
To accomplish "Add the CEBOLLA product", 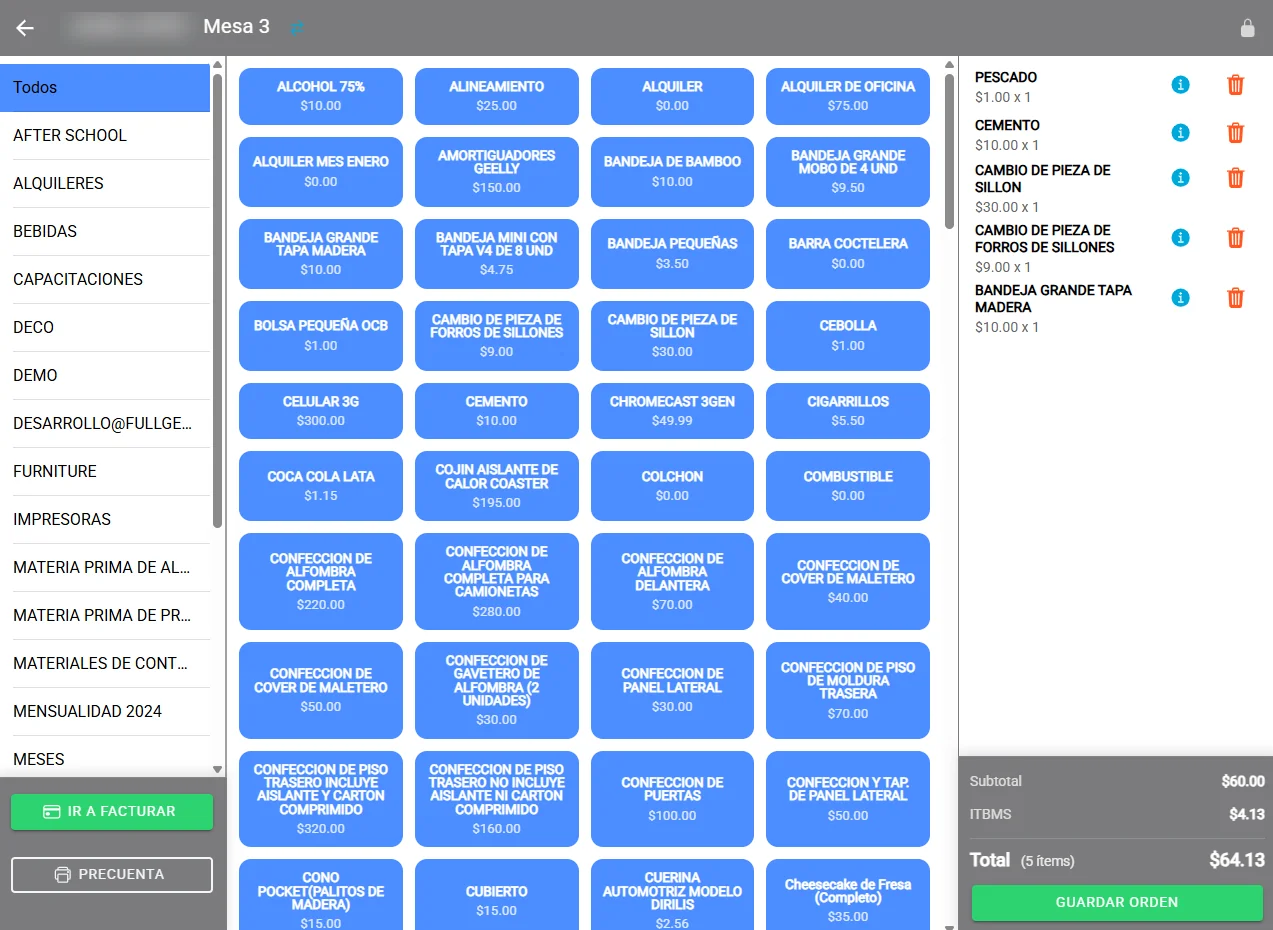I will coord(848,335).
